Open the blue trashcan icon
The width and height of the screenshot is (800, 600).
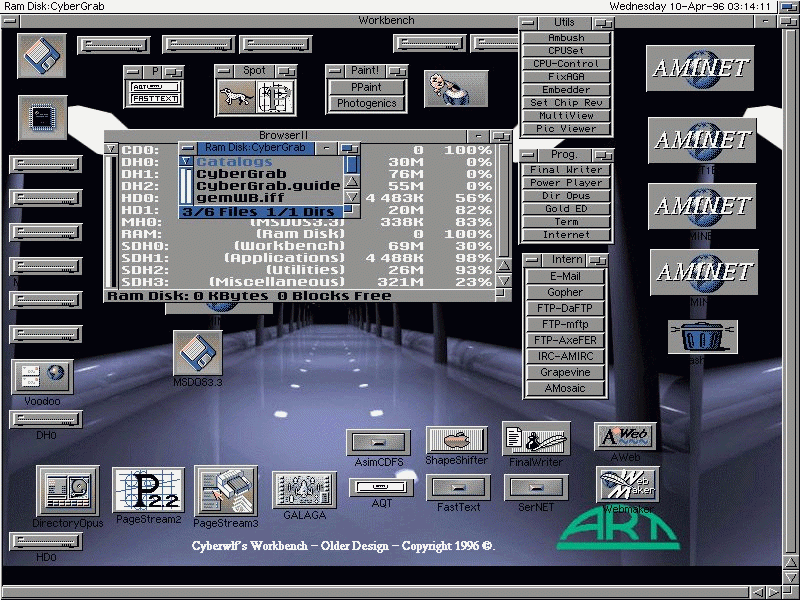703,337
